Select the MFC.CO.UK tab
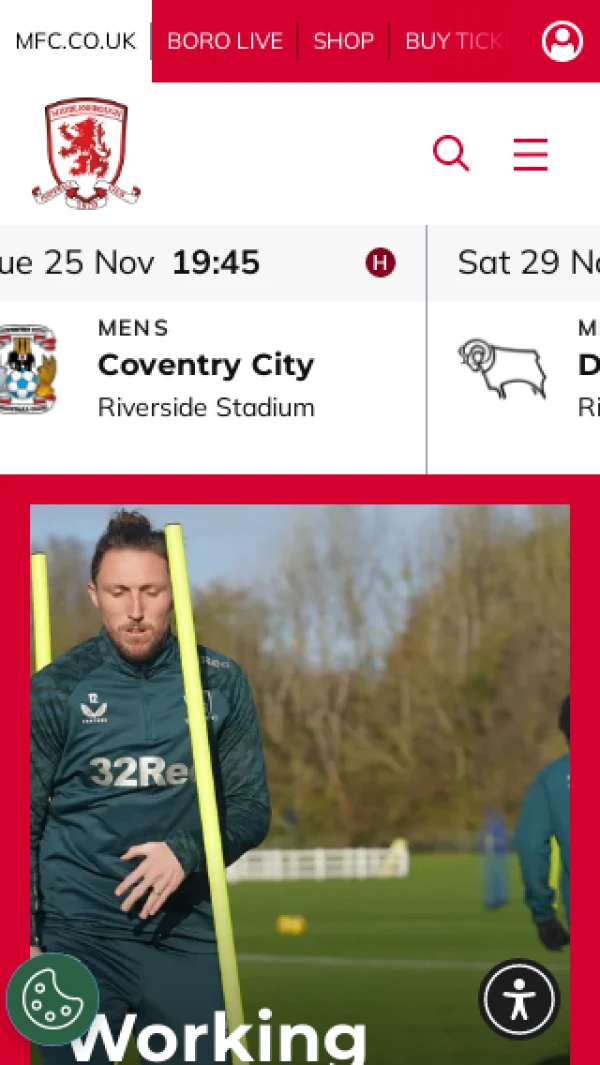 click(x=75, y=41)
